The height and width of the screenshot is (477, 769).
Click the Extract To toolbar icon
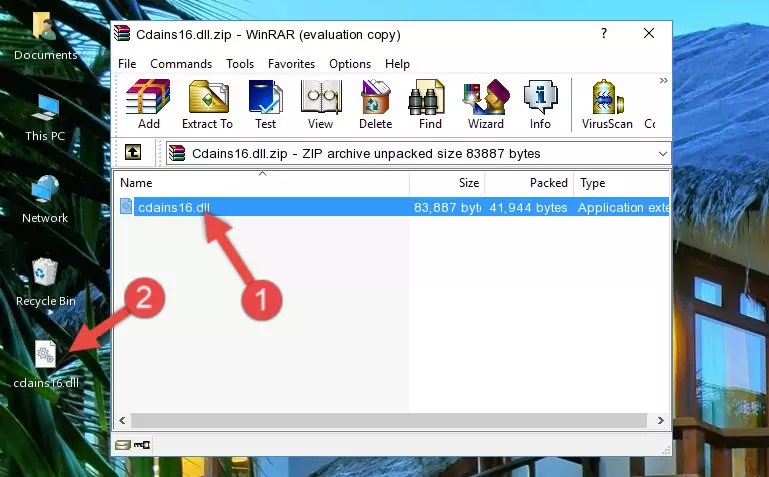click(207, 104)
